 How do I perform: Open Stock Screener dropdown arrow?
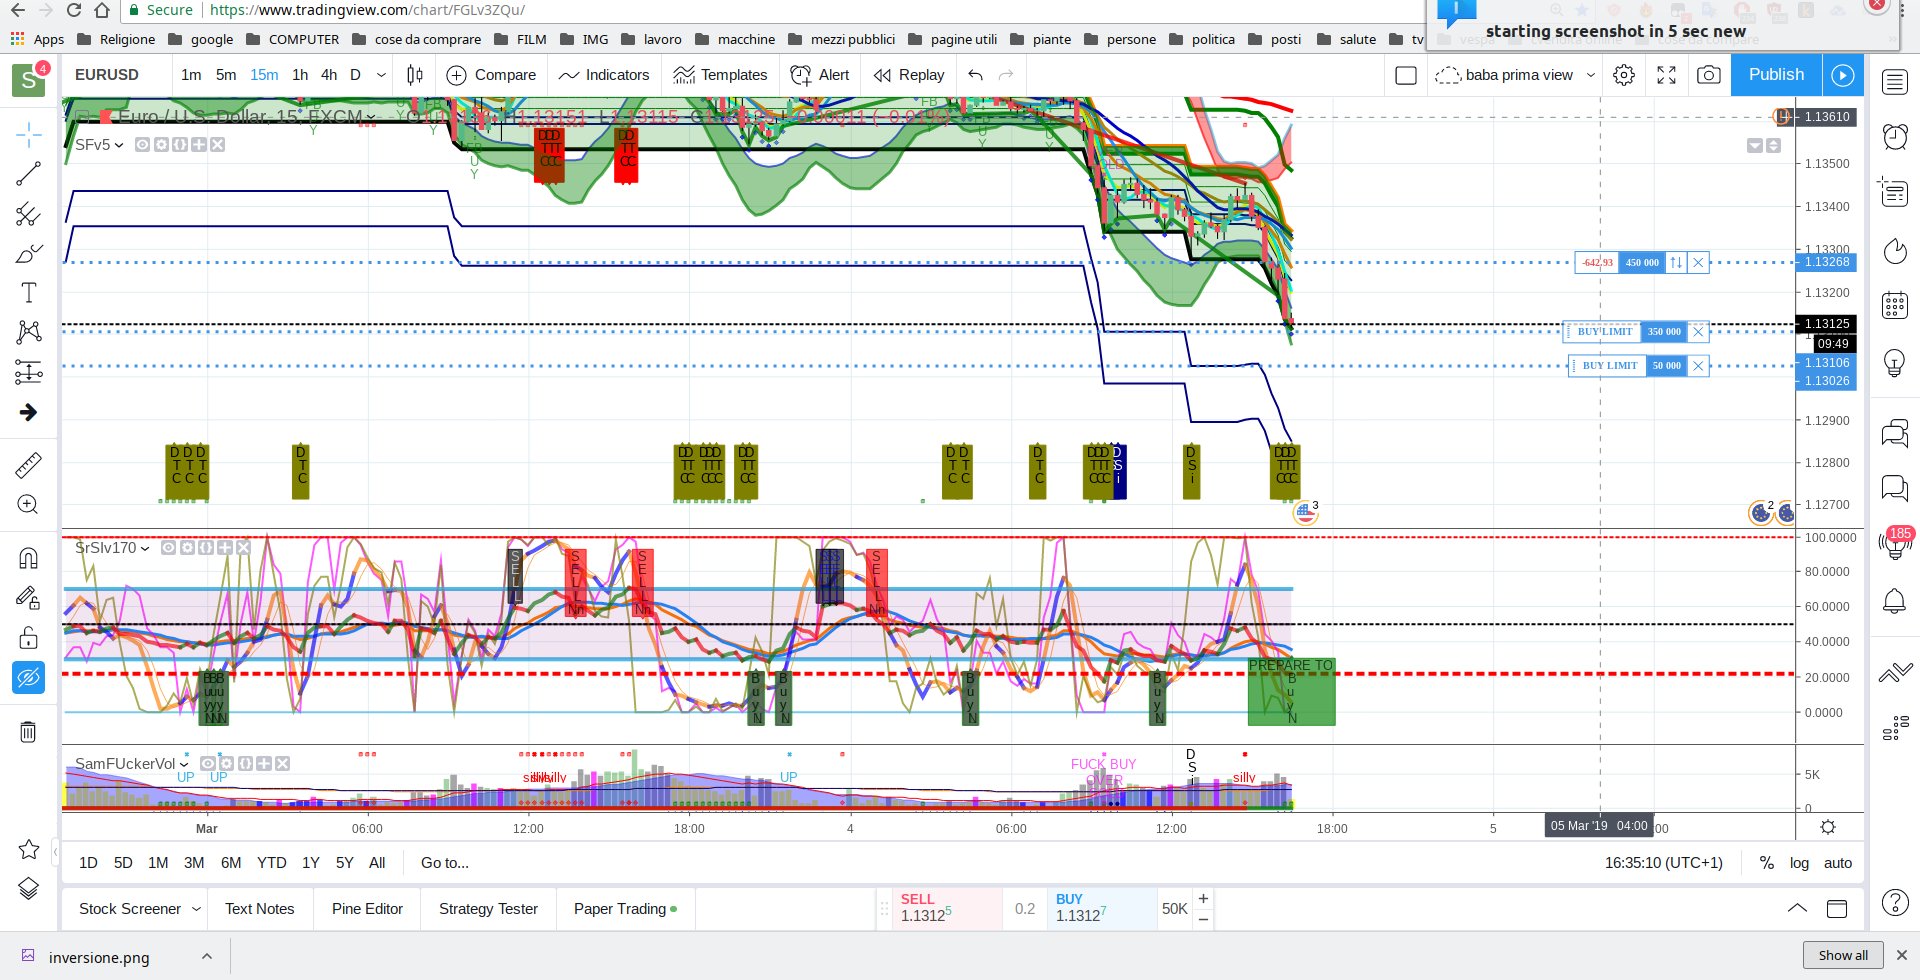pyautogui.click(x=196, y=909)
